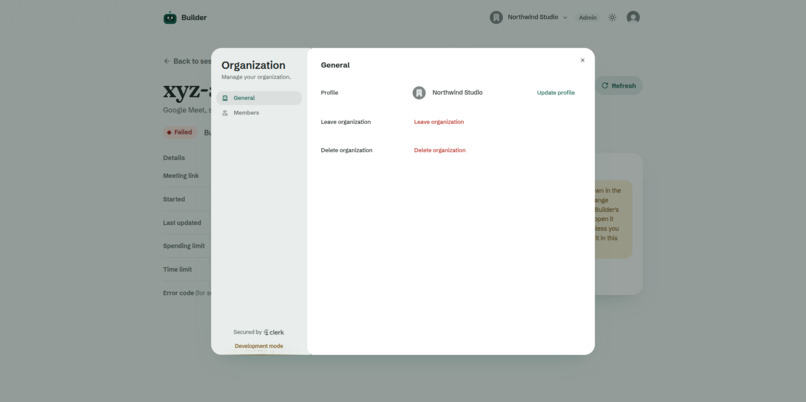Click the Failed status badge

(x=180, y=132)
